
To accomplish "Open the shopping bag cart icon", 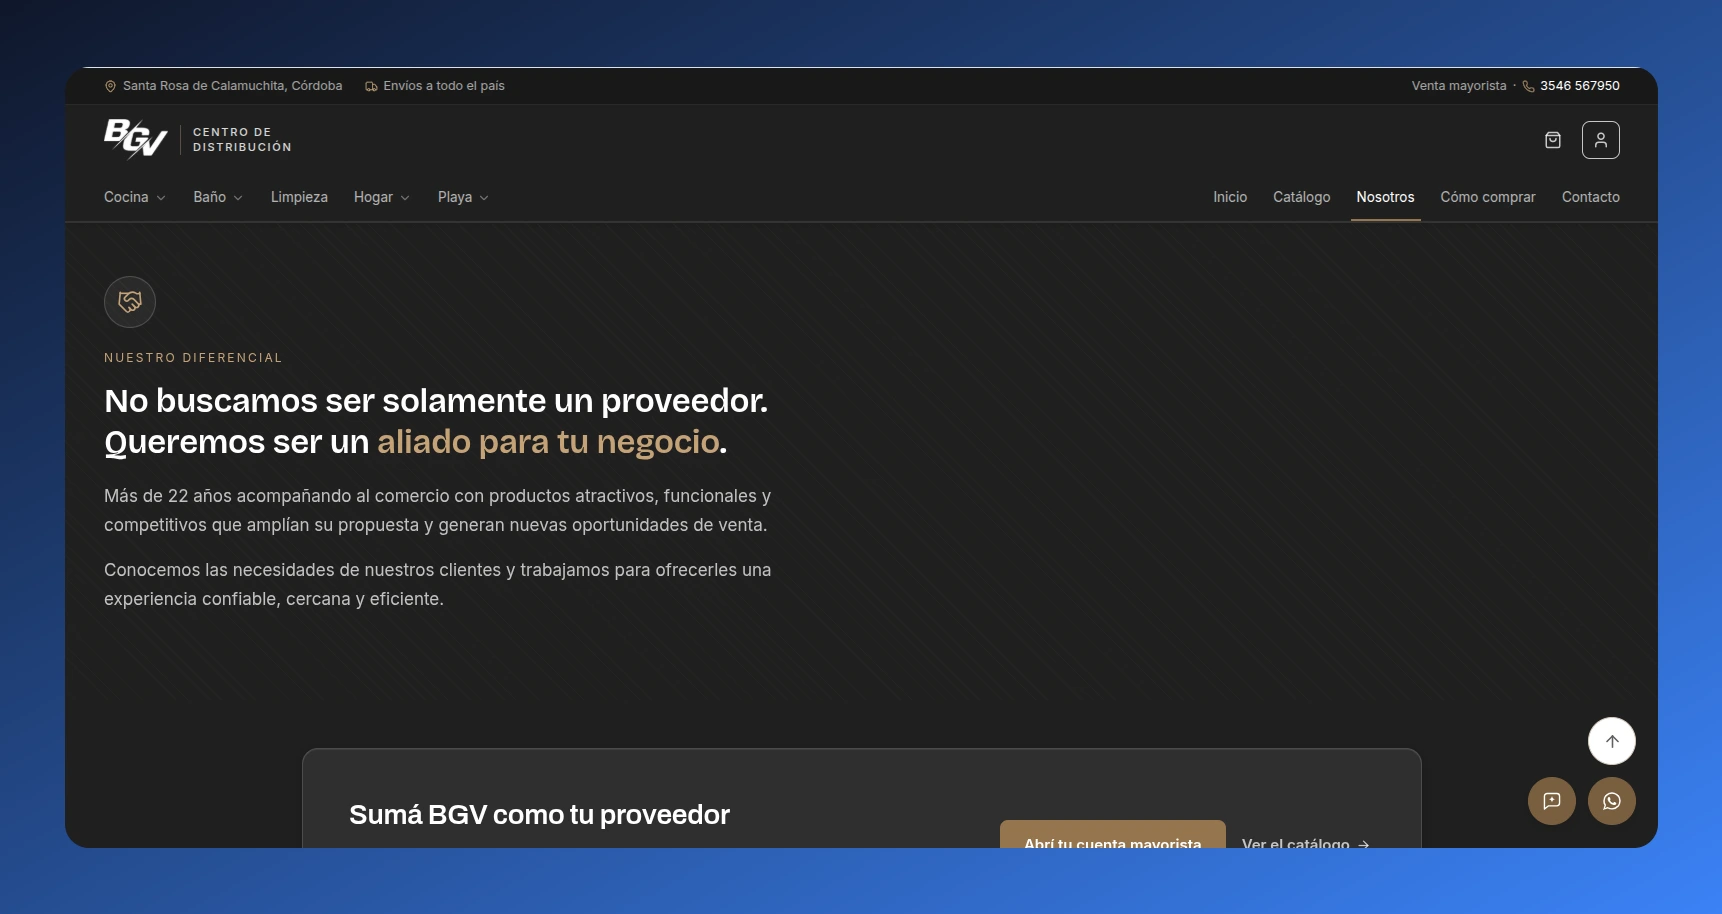I will tap(1553, 140).
